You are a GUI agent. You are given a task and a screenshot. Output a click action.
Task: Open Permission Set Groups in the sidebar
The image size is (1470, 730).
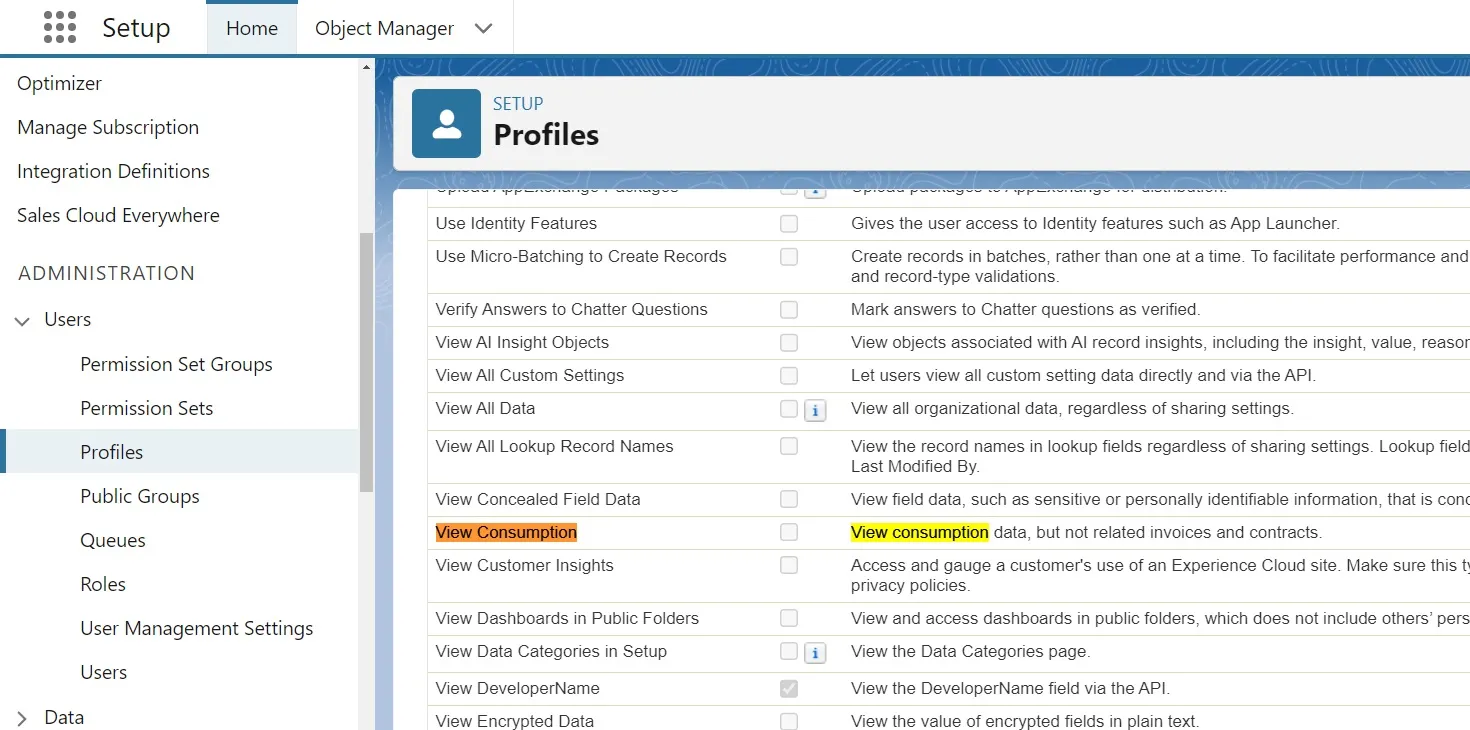click(x=176, y=364)
